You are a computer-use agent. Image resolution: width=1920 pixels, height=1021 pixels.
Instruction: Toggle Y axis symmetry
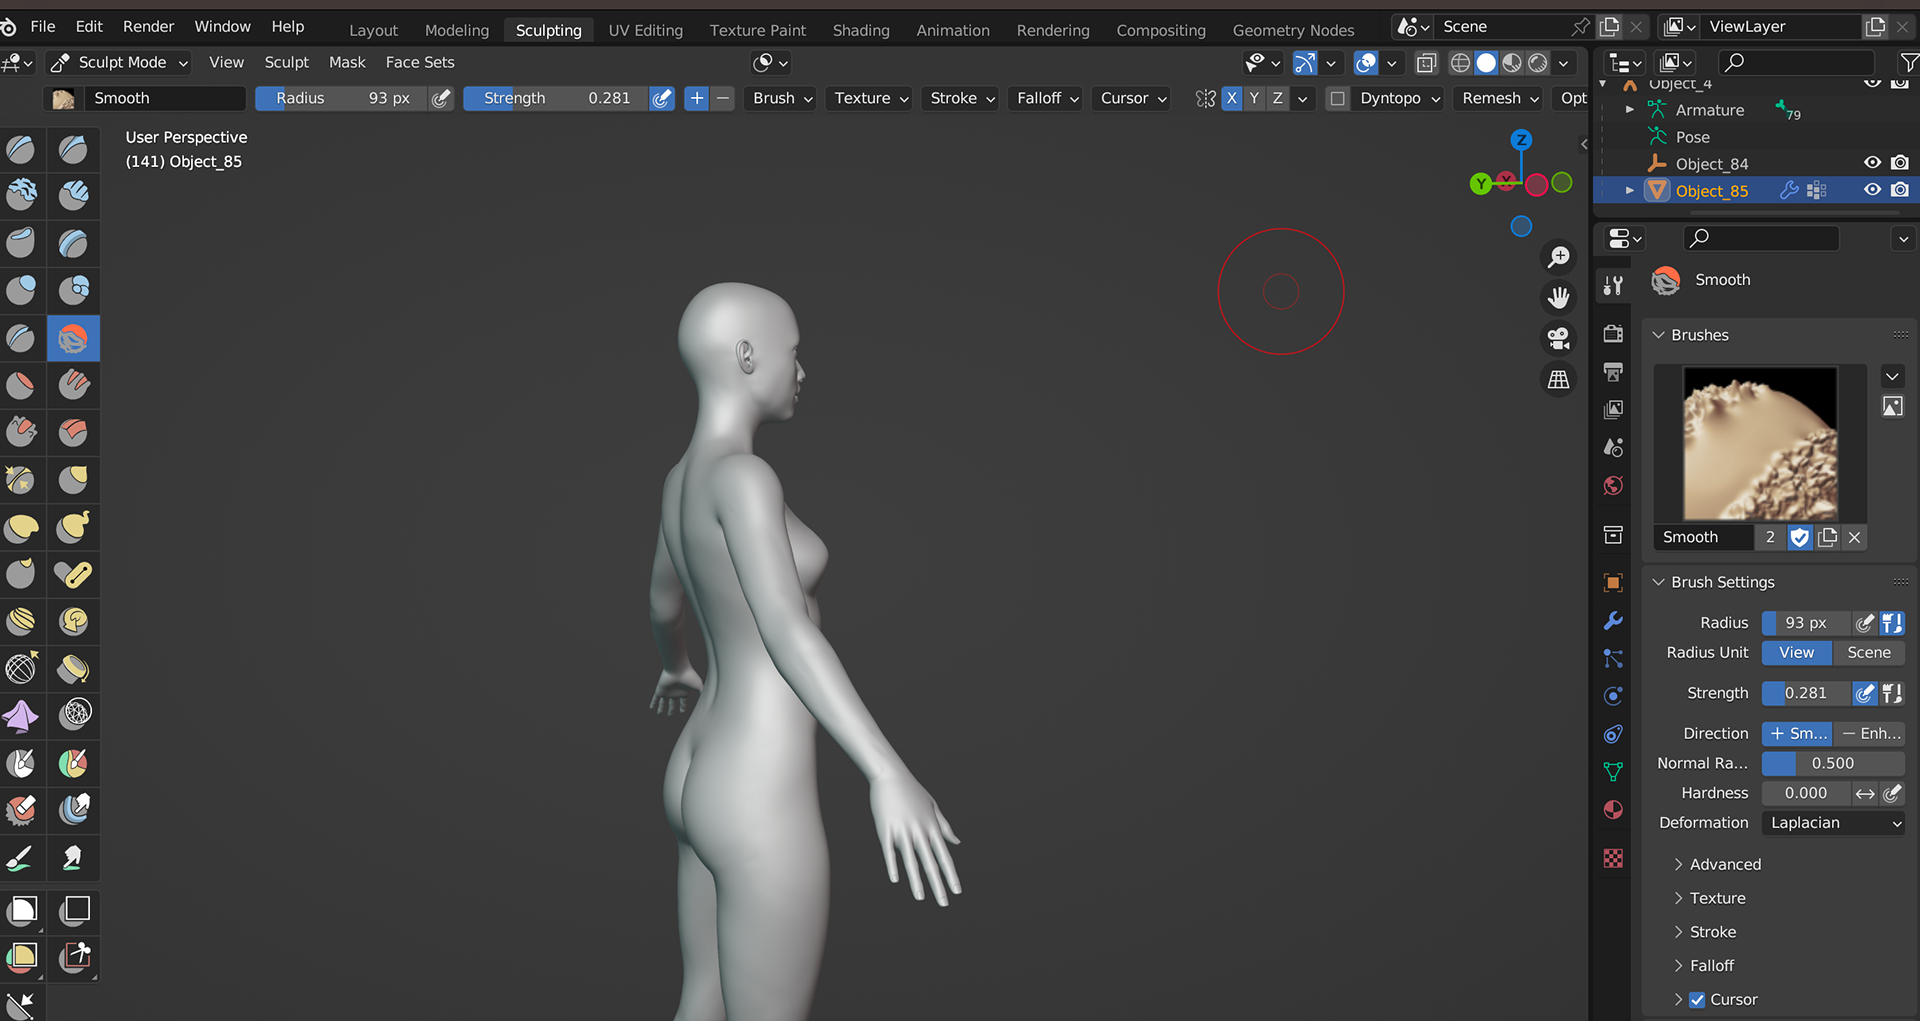coord(1254,98)
